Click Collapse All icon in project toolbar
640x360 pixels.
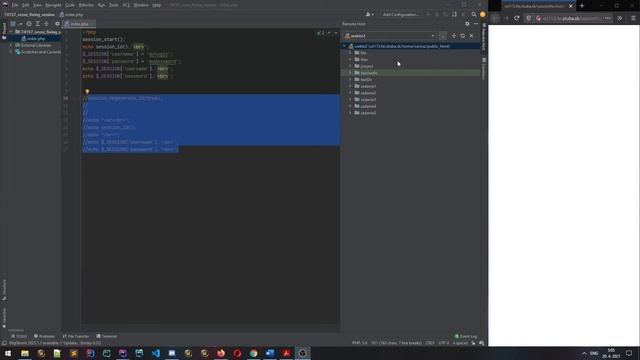coord(46,24)
